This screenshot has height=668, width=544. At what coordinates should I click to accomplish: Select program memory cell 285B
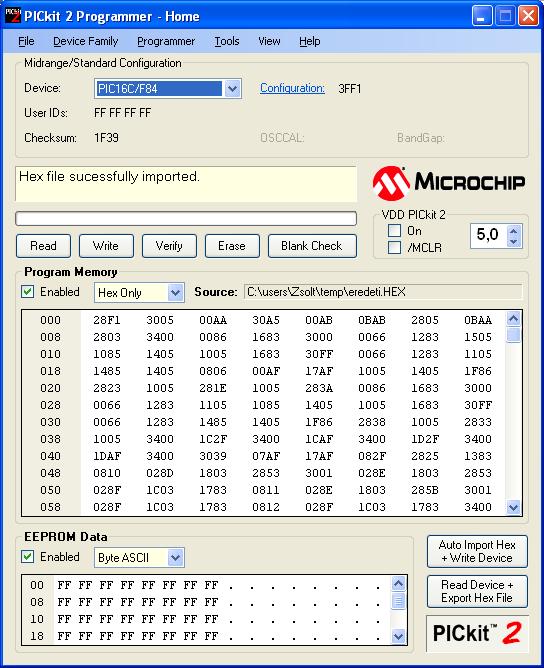point(425,490)
